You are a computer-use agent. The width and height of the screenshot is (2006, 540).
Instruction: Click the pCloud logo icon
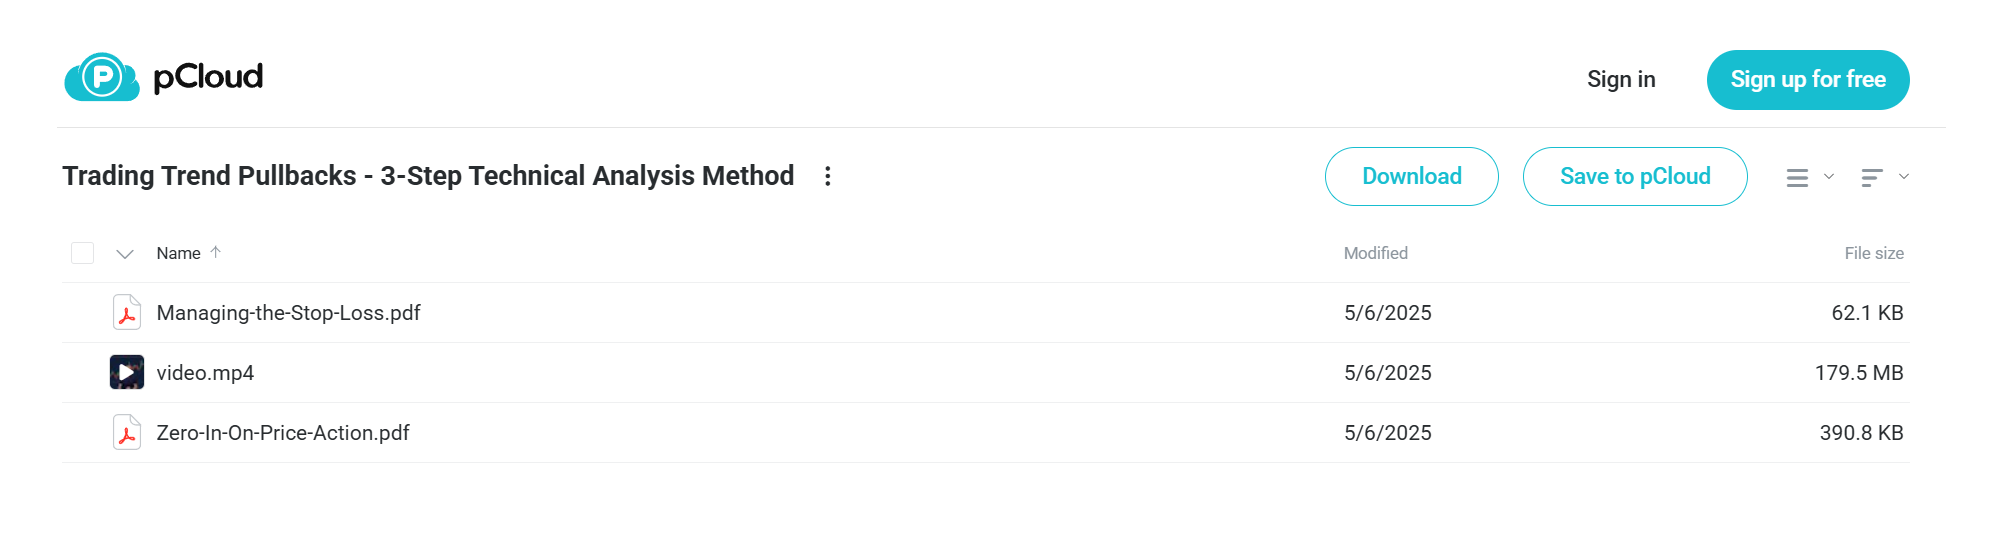[102, 77]
